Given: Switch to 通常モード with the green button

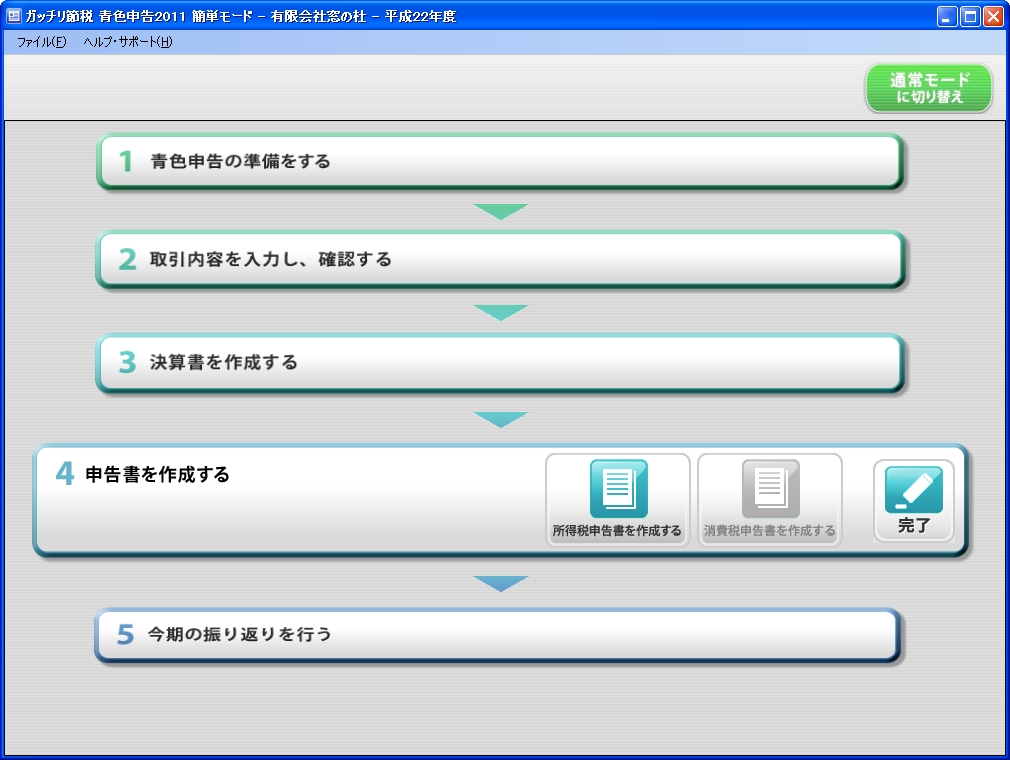Looking at the screenshot, I should coord(927,88).
